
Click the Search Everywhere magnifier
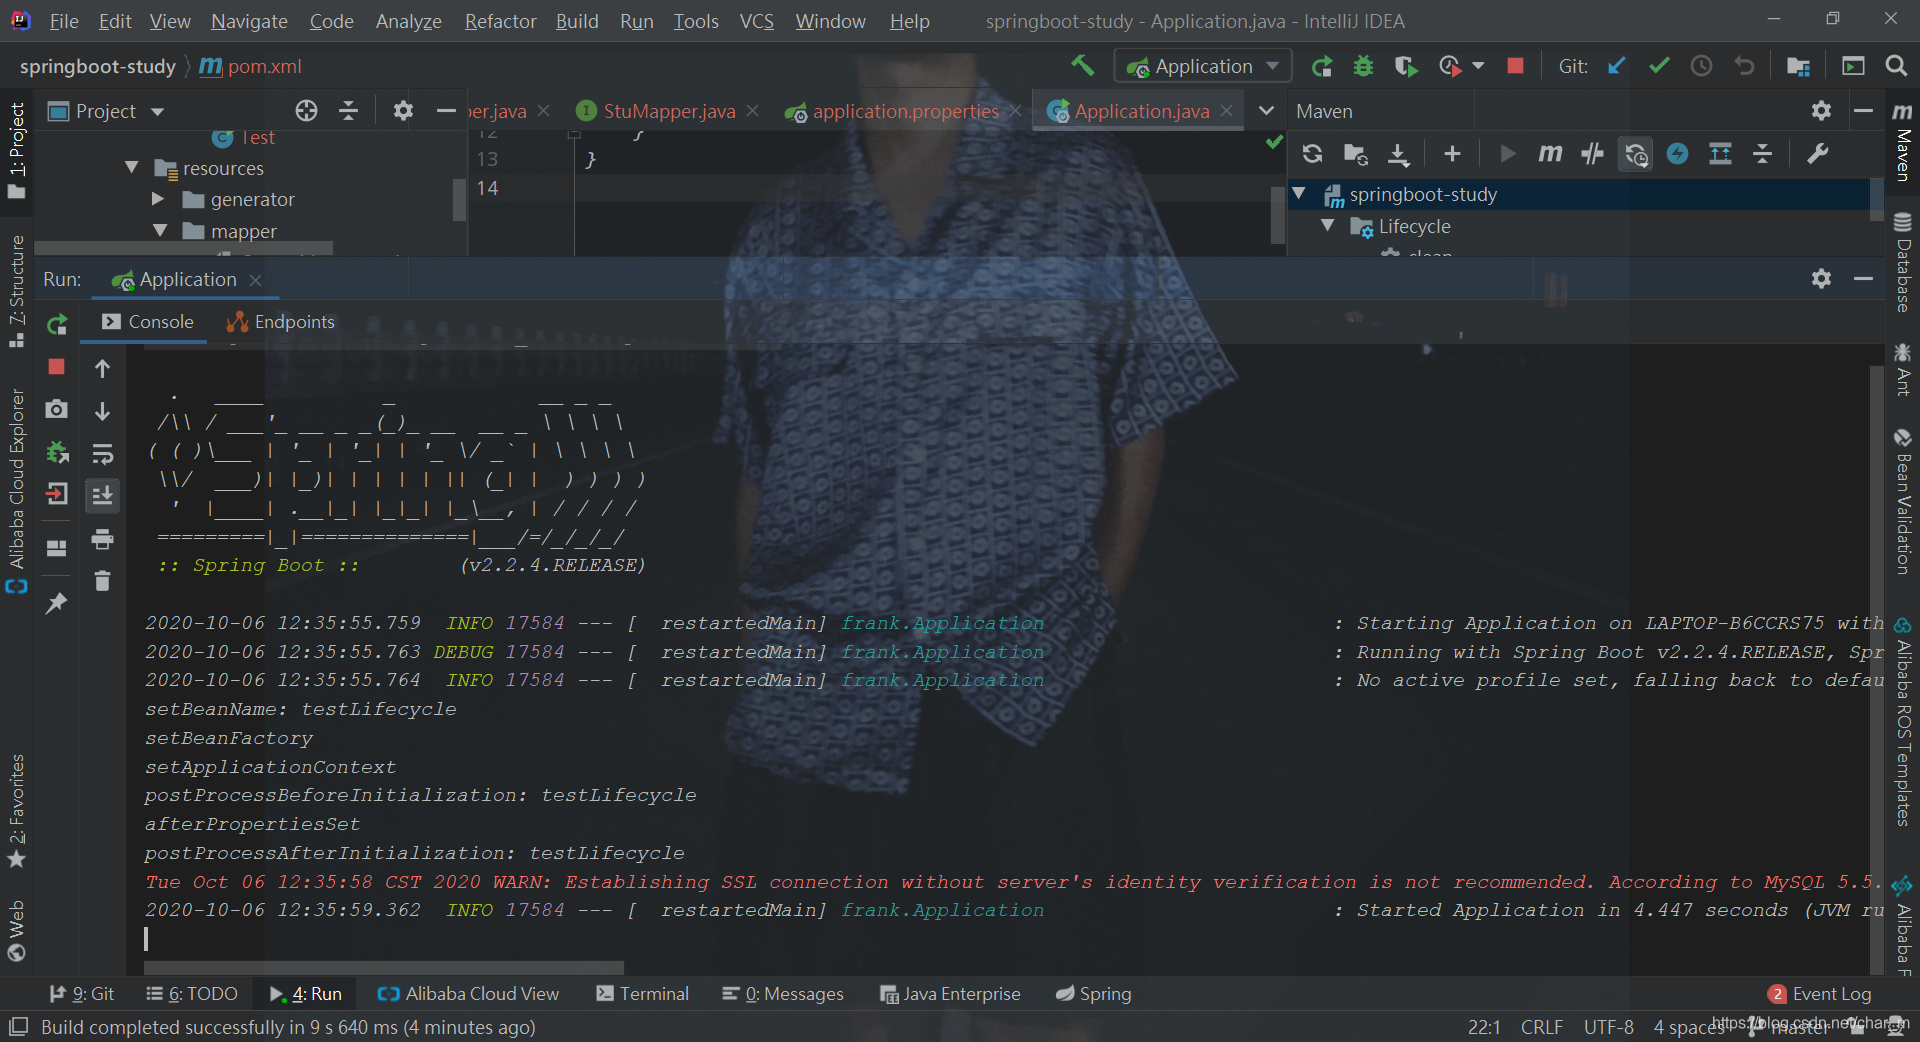tap(1895, 66)
